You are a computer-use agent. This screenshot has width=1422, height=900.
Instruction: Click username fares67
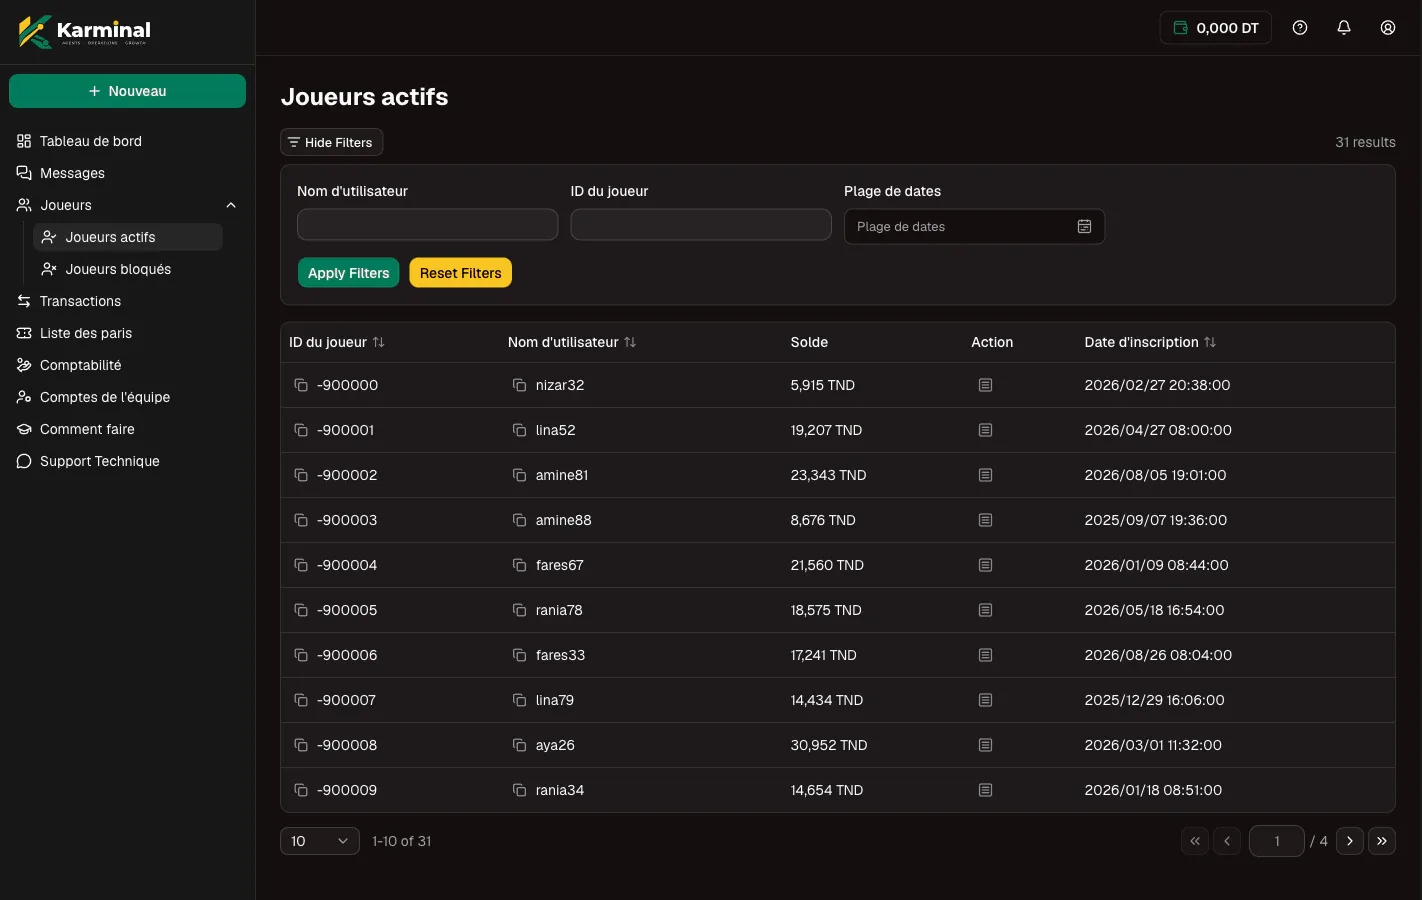pyautogui.click(x=559, y=565)
